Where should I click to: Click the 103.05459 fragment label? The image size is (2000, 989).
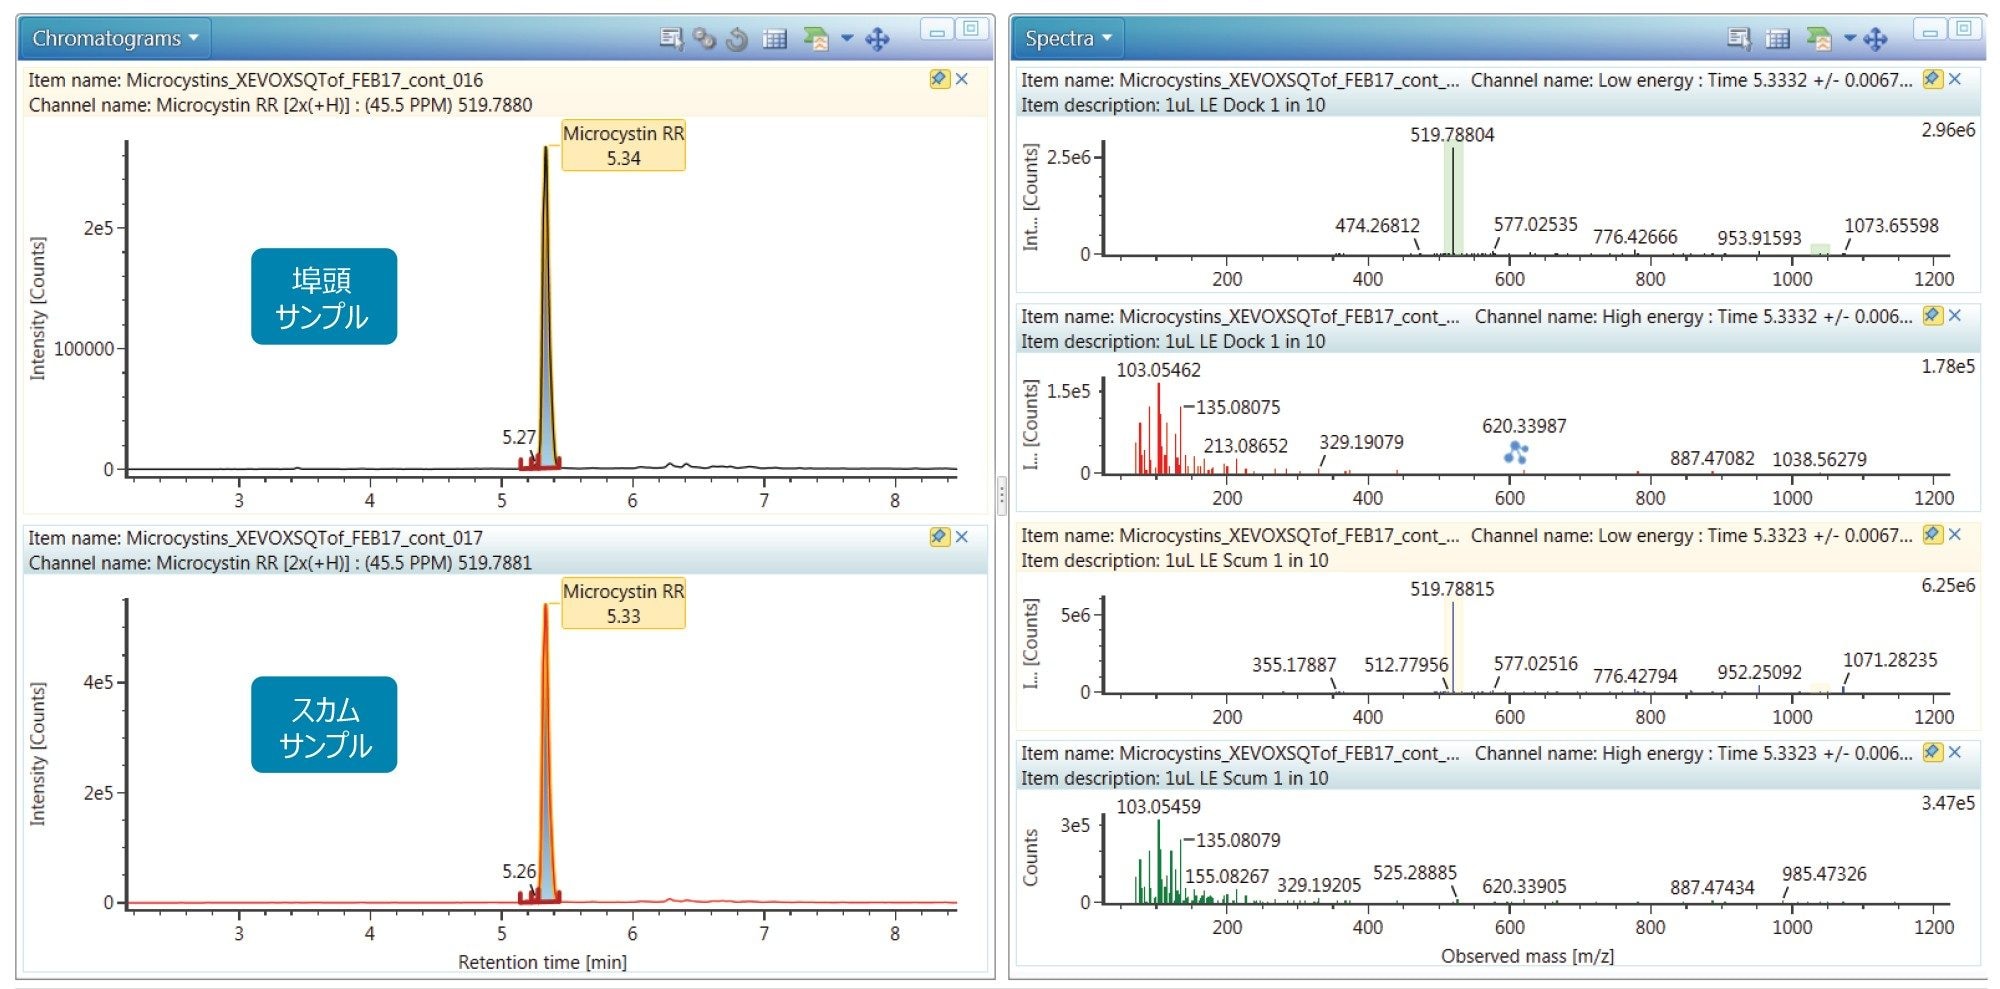coord(1158,806)
